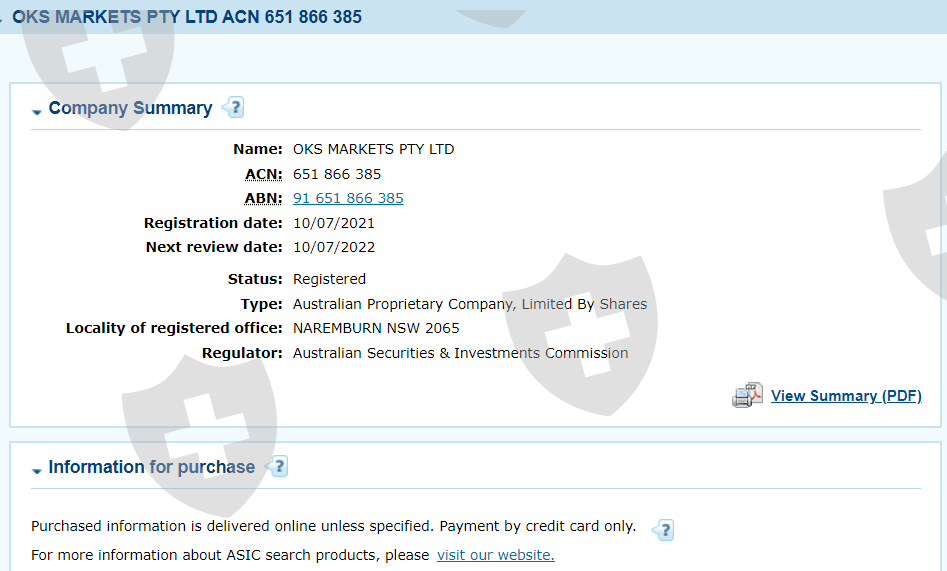This screenshot has width=947, height=571.
Task: Click the underlined ACN field label
Action: (x=263, y=174)
